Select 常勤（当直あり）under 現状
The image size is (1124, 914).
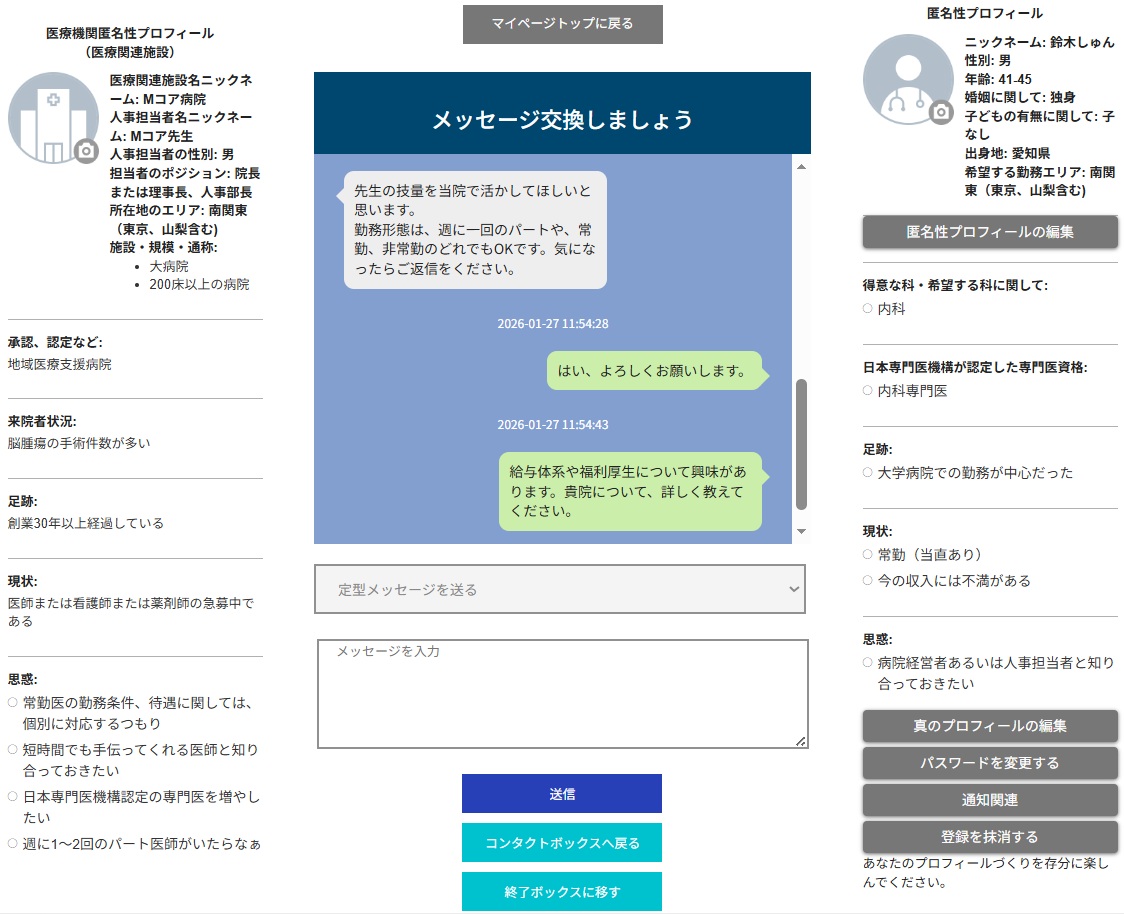click(865, 553)
